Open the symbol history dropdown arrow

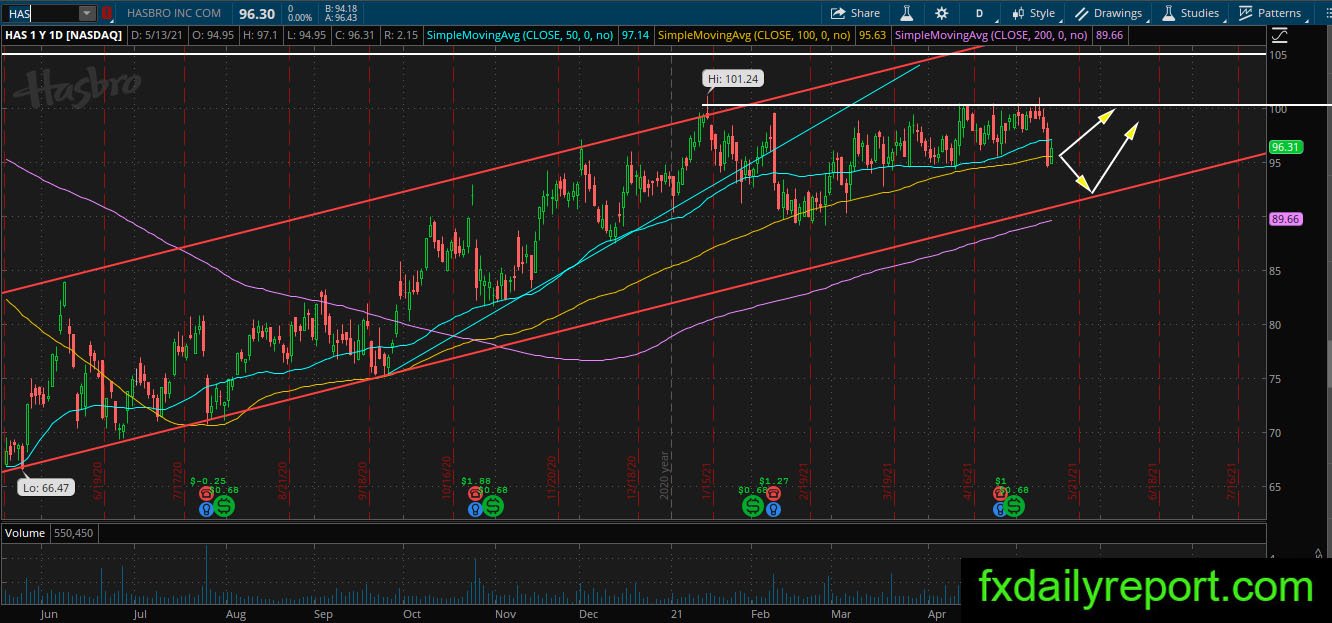pyautogui.click(x=87, y=13)
